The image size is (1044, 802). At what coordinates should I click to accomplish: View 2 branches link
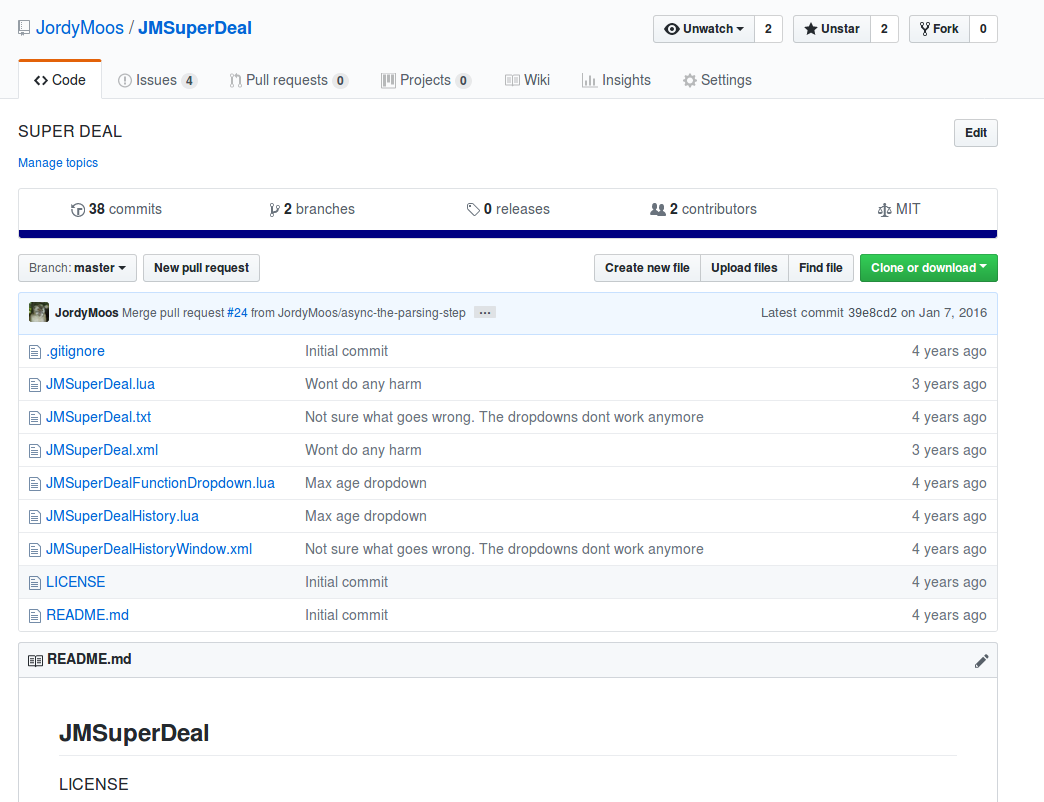312,209
